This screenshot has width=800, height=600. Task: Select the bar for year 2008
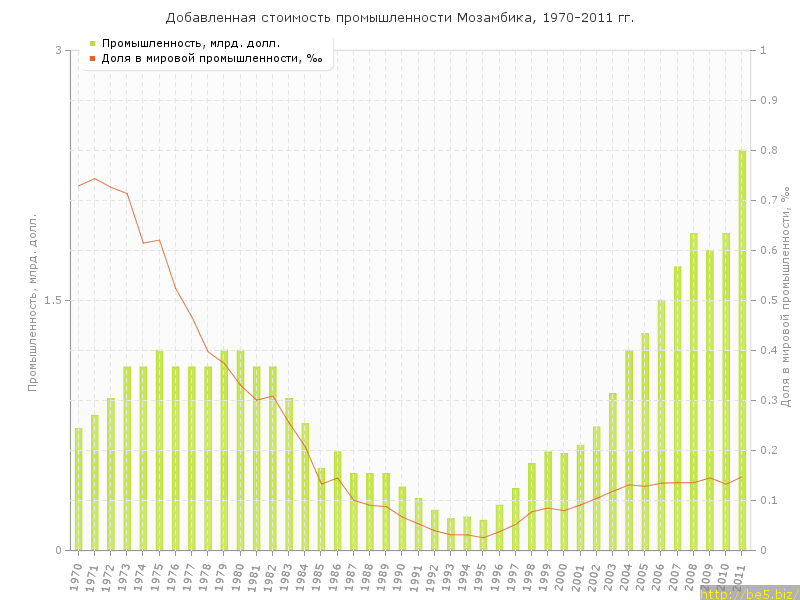[x=693, y=392]
